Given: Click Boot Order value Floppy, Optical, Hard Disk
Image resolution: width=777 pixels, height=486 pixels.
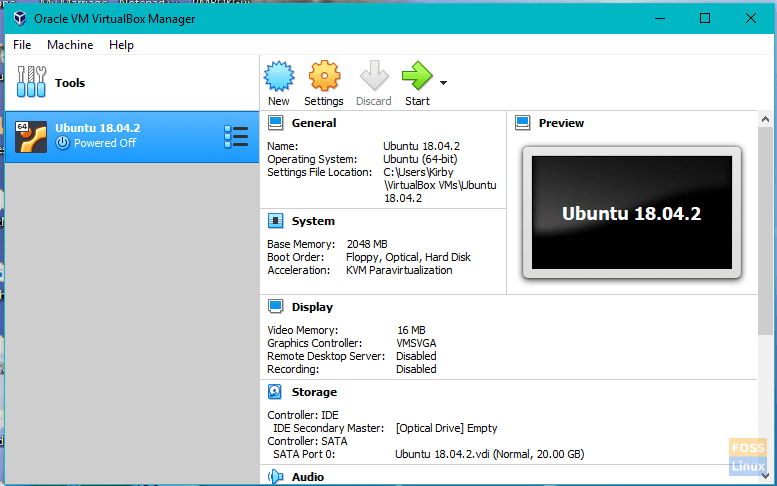Looking at the screenshot, I should pyautogui.click(x=408, y=257).
